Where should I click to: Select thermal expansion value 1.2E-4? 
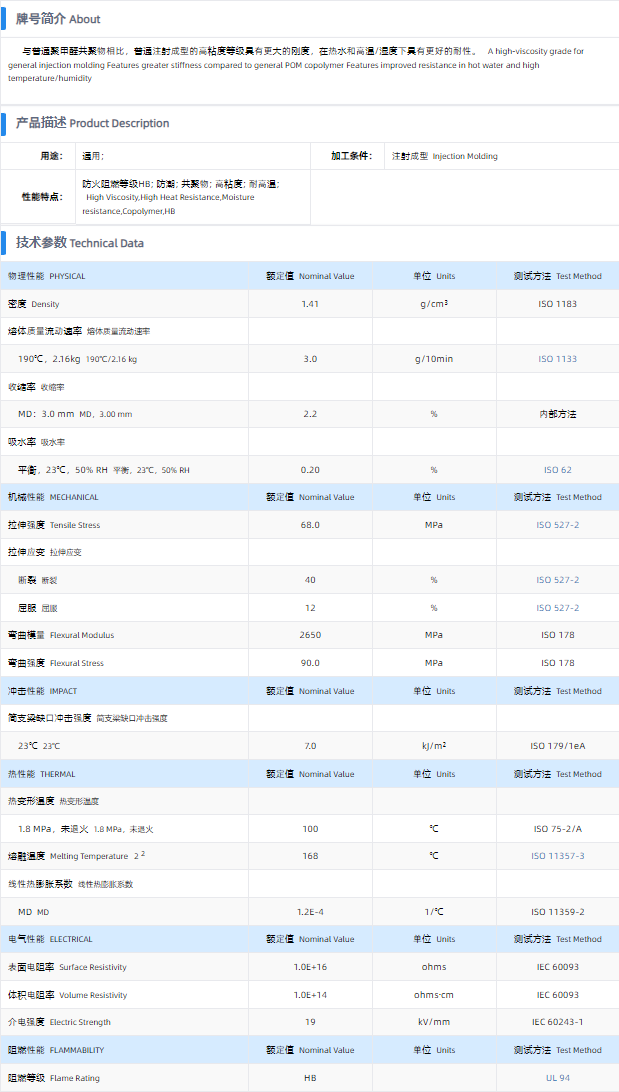[310, 912]
